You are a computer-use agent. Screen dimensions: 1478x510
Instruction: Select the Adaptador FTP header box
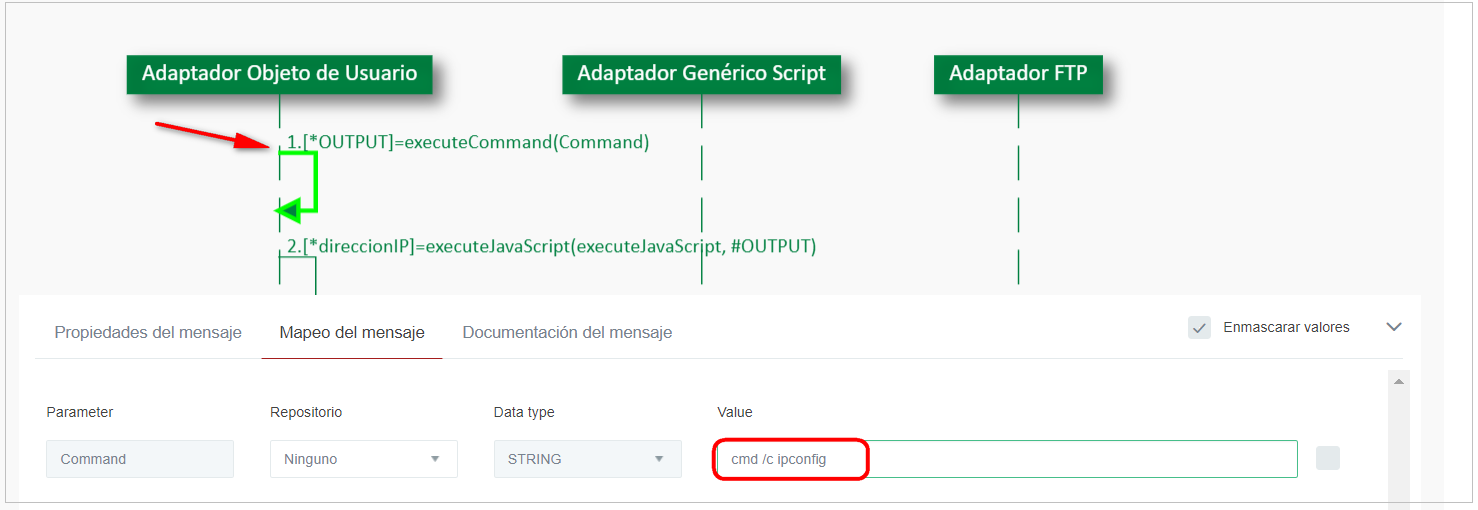(x=1017, y=74)
